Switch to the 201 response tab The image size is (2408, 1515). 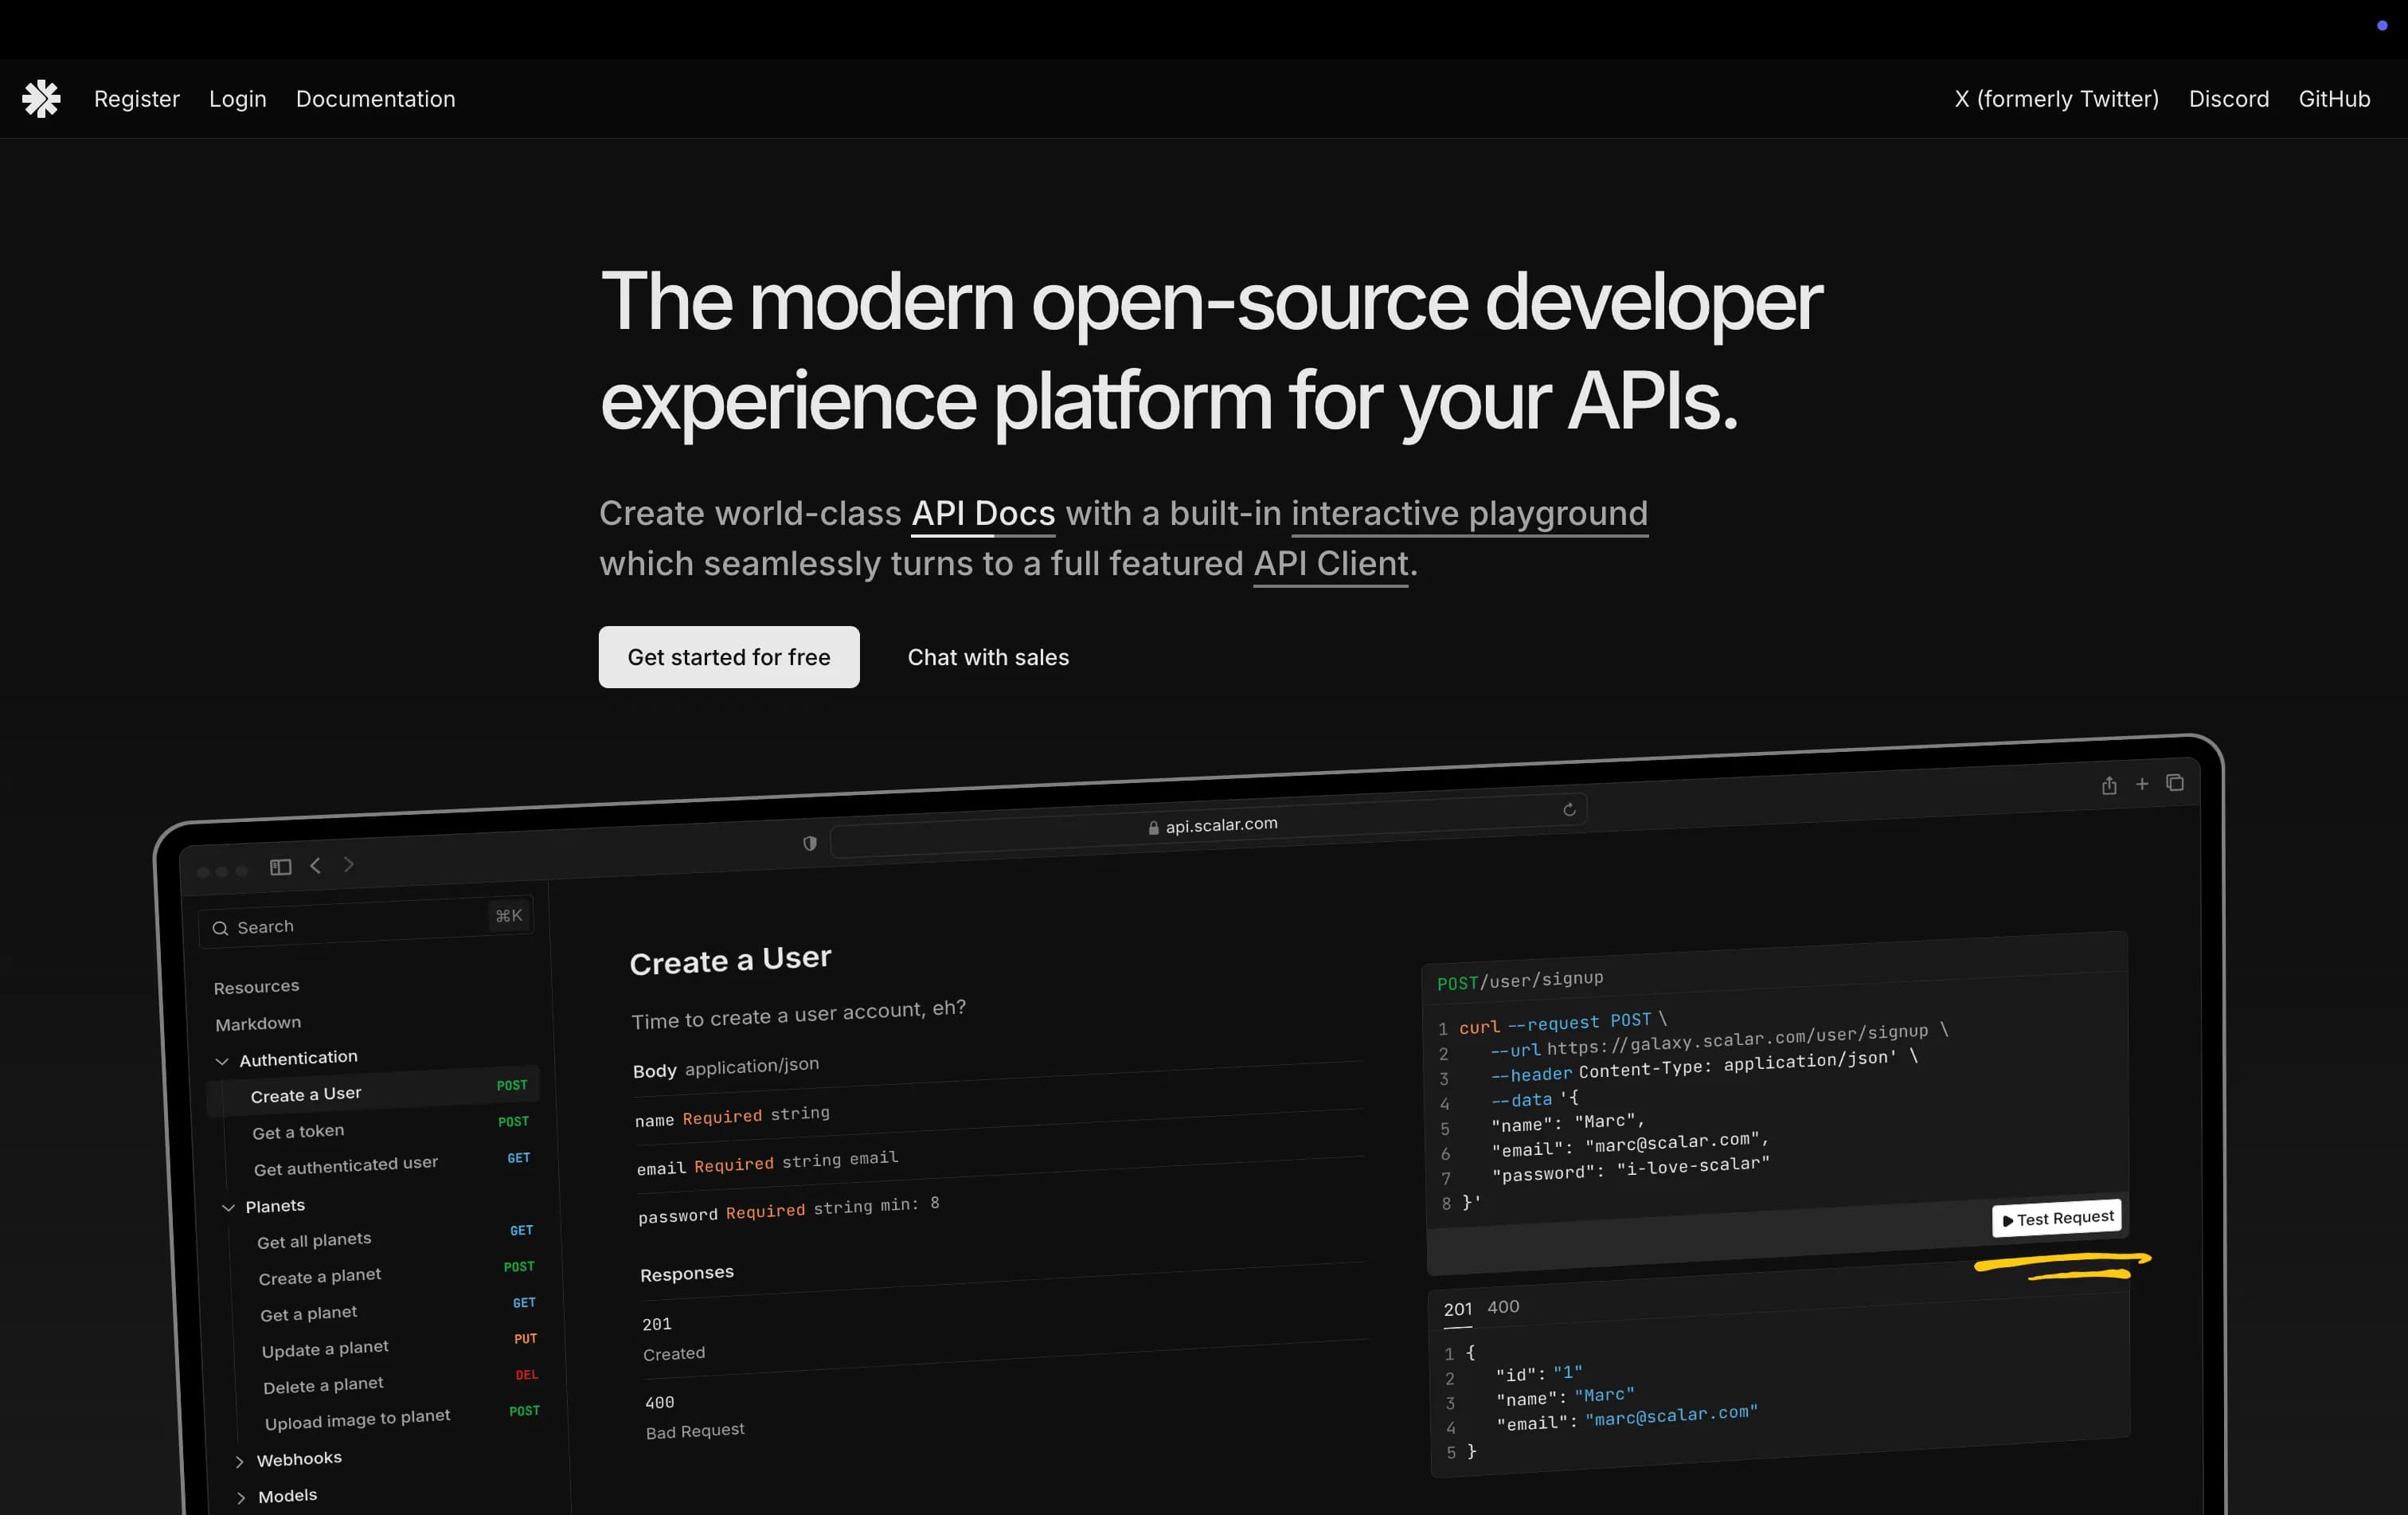1458,1309
